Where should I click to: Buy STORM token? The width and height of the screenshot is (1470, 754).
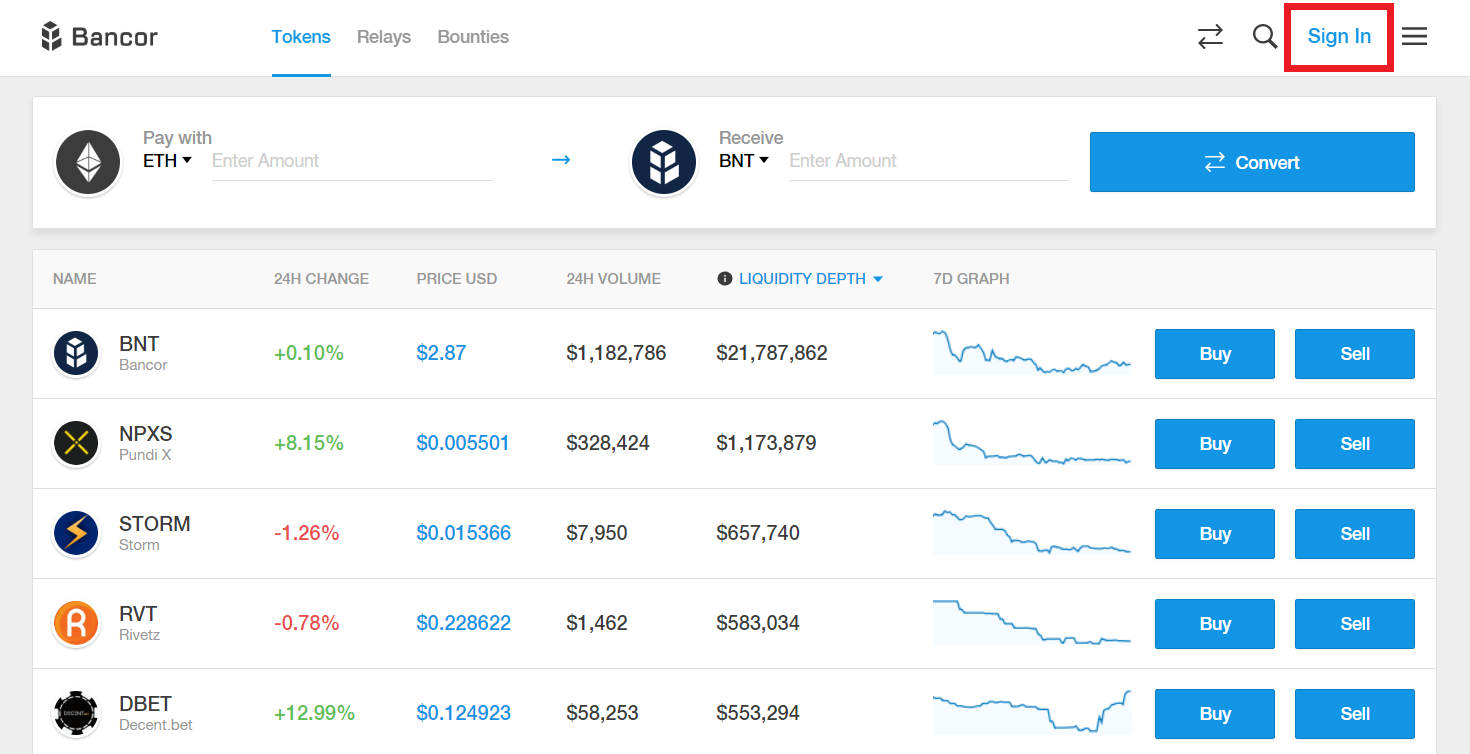click(1215, 534)
